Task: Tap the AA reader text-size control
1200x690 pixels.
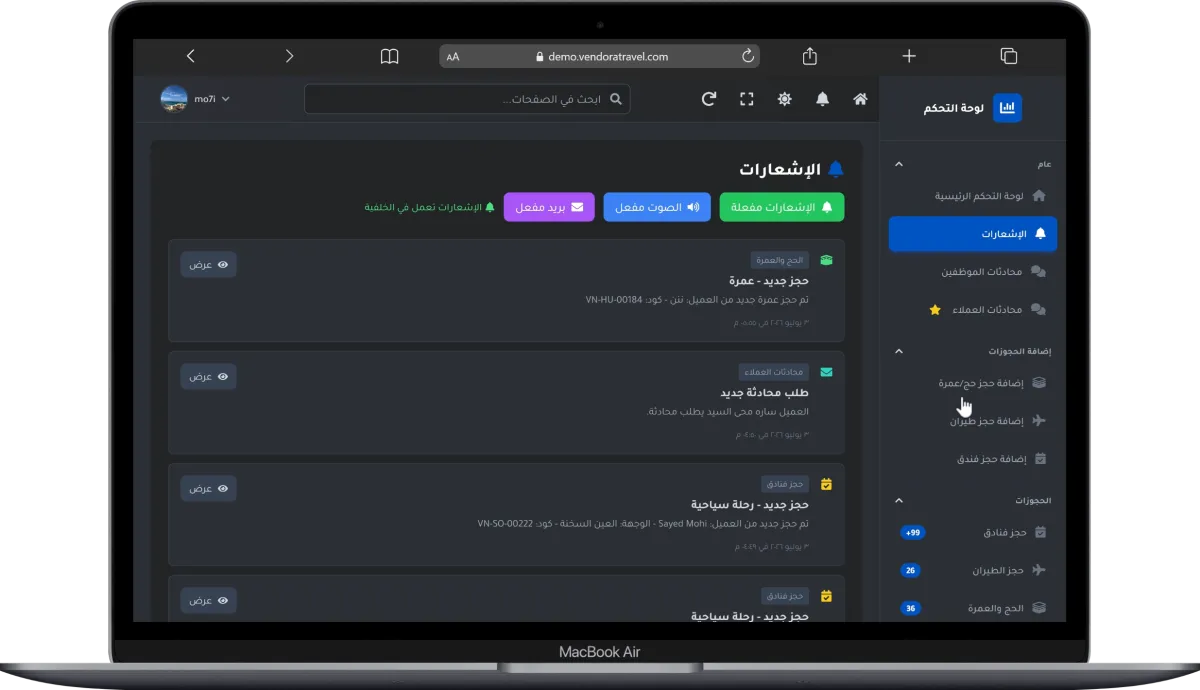Action: click(453, 57)
